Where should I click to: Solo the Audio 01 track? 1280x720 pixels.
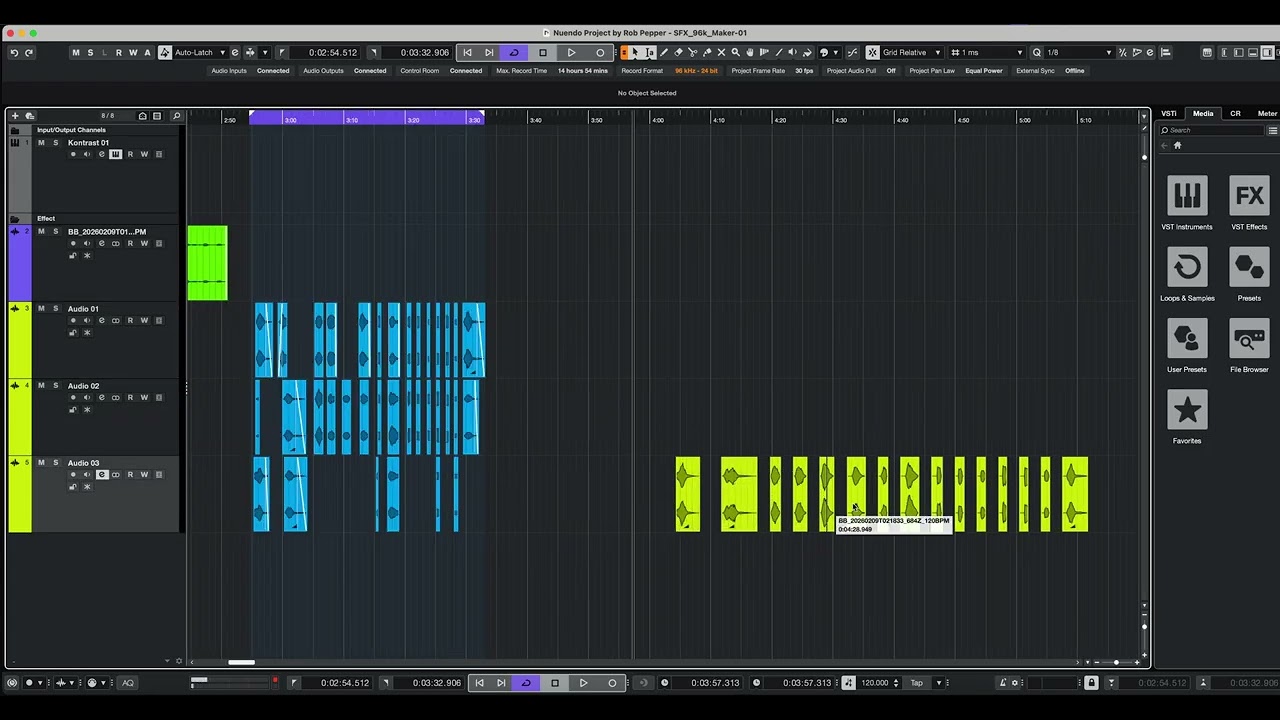55,309
